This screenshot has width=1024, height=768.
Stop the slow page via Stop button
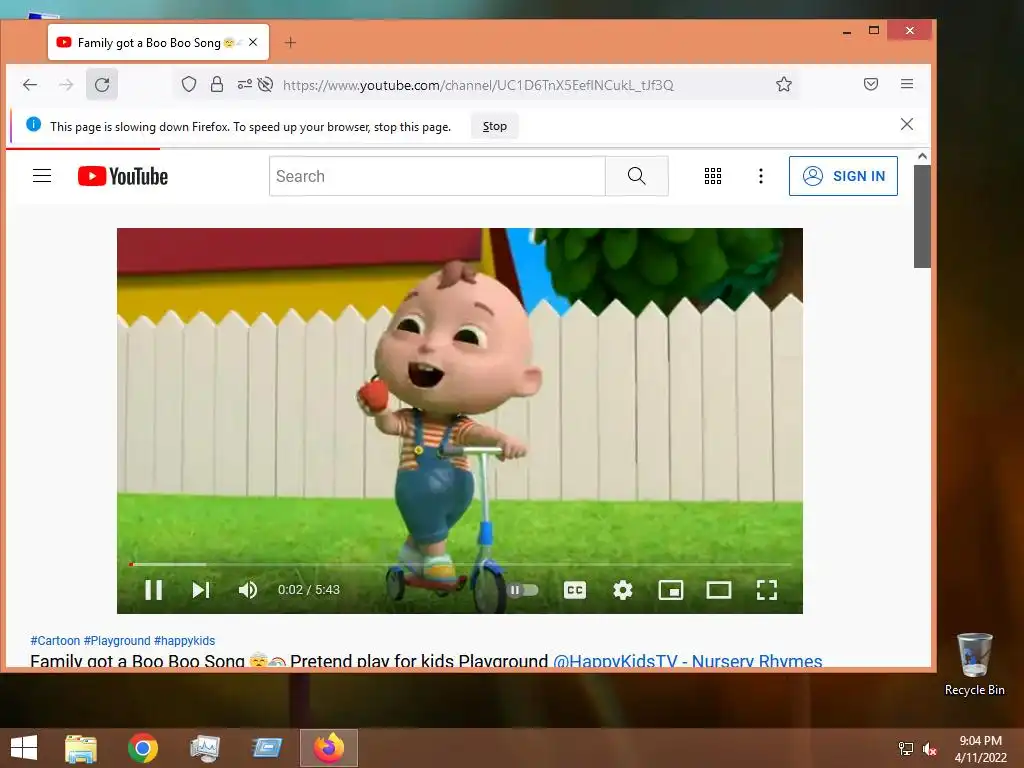[x=494, y=126]
